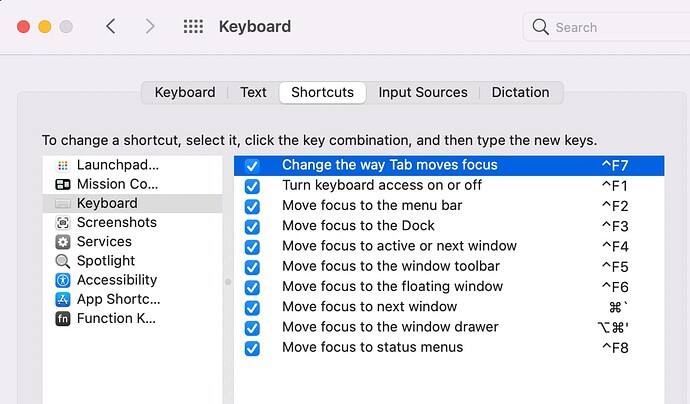Uncheck Move focus to next window
This screenshot has height=404, width=690.
[252, 307]
